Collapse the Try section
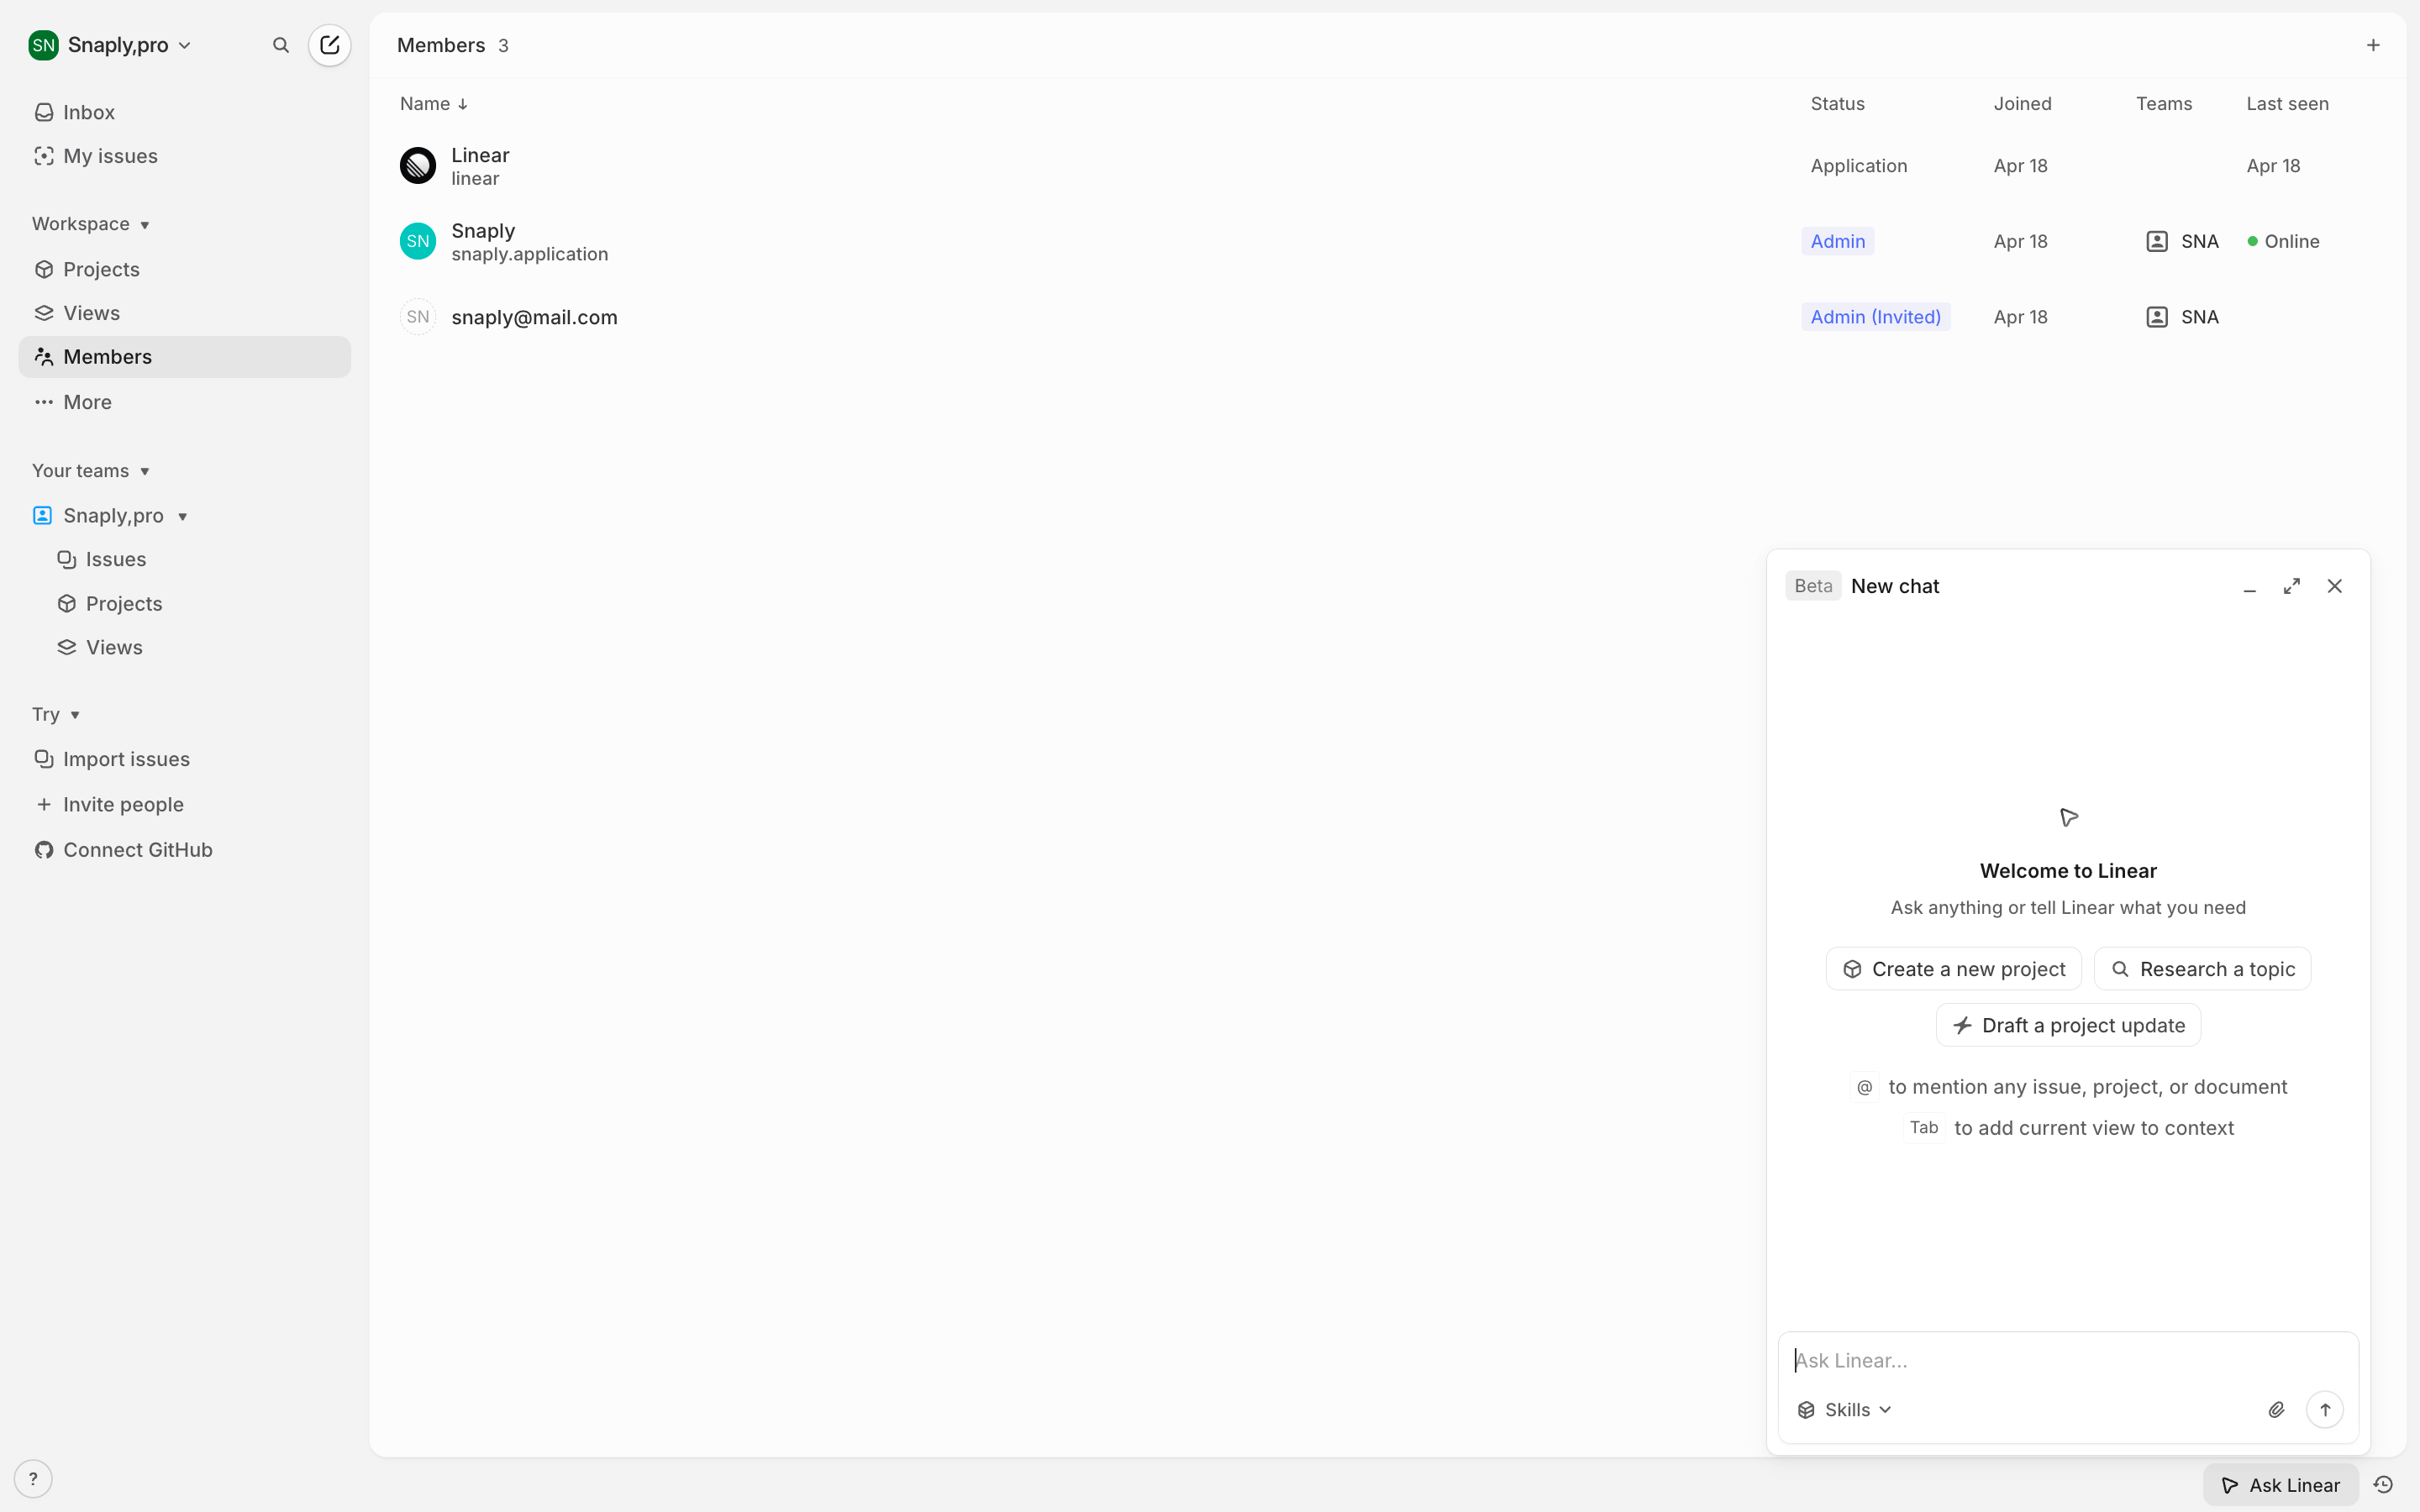Viewport: 2420px width, 1512px height. tap(56, 714)
